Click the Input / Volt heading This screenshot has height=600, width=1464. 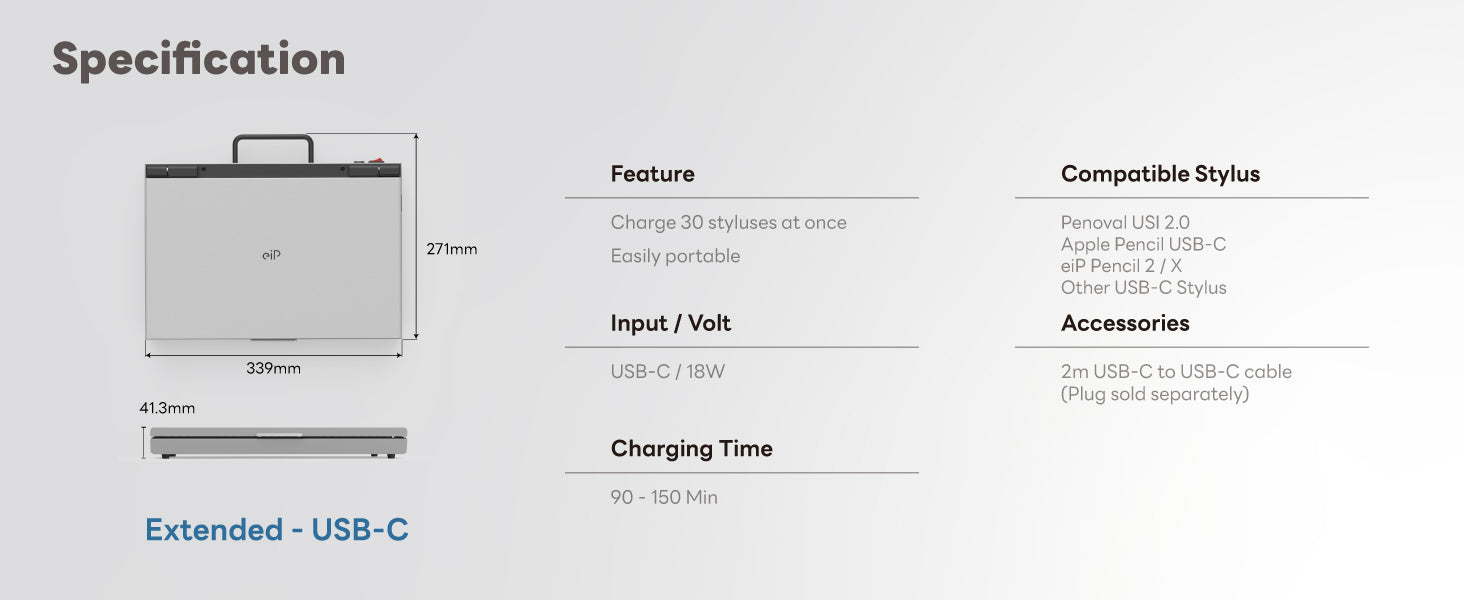pos(670,323)
